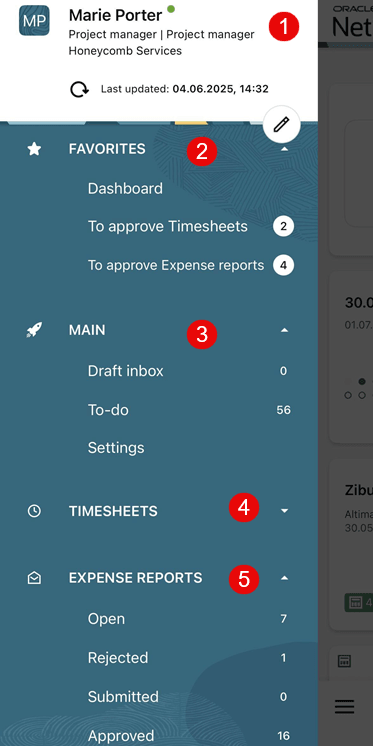Expand the Timesheets section arrow
Screen dimensions: 373x746
pos(285,511)
